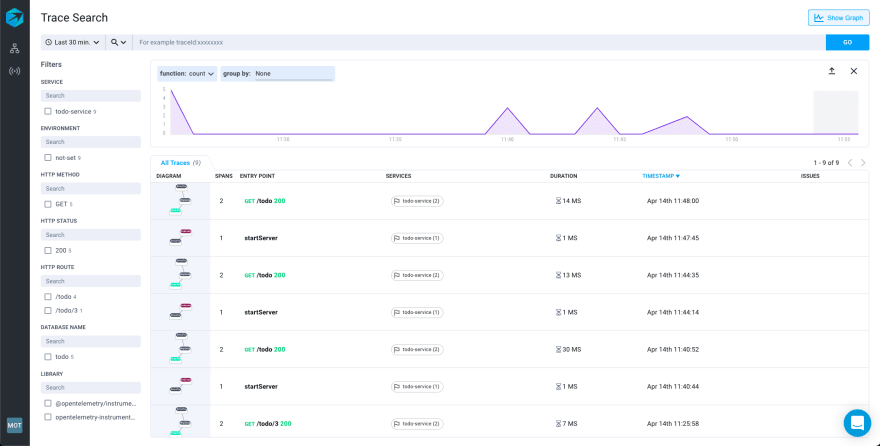Click the MOT user avatar
880x446 pixels.
(x=15, y=425)
